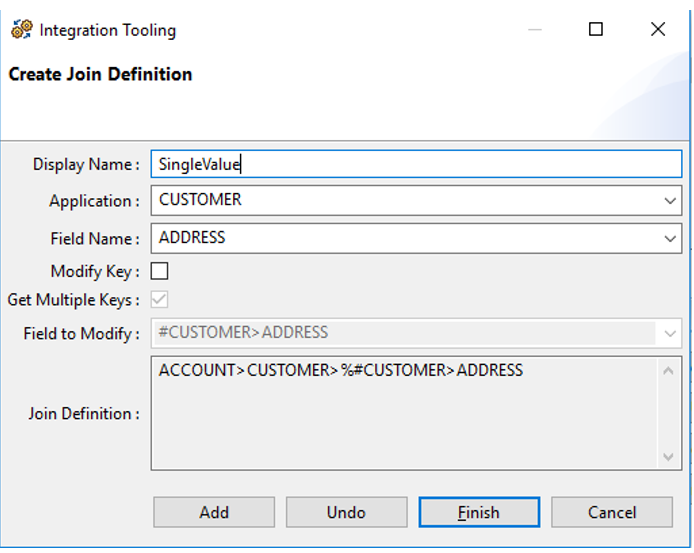
Task: Dismiss dialog with the Cancel button
Action: 612,512
